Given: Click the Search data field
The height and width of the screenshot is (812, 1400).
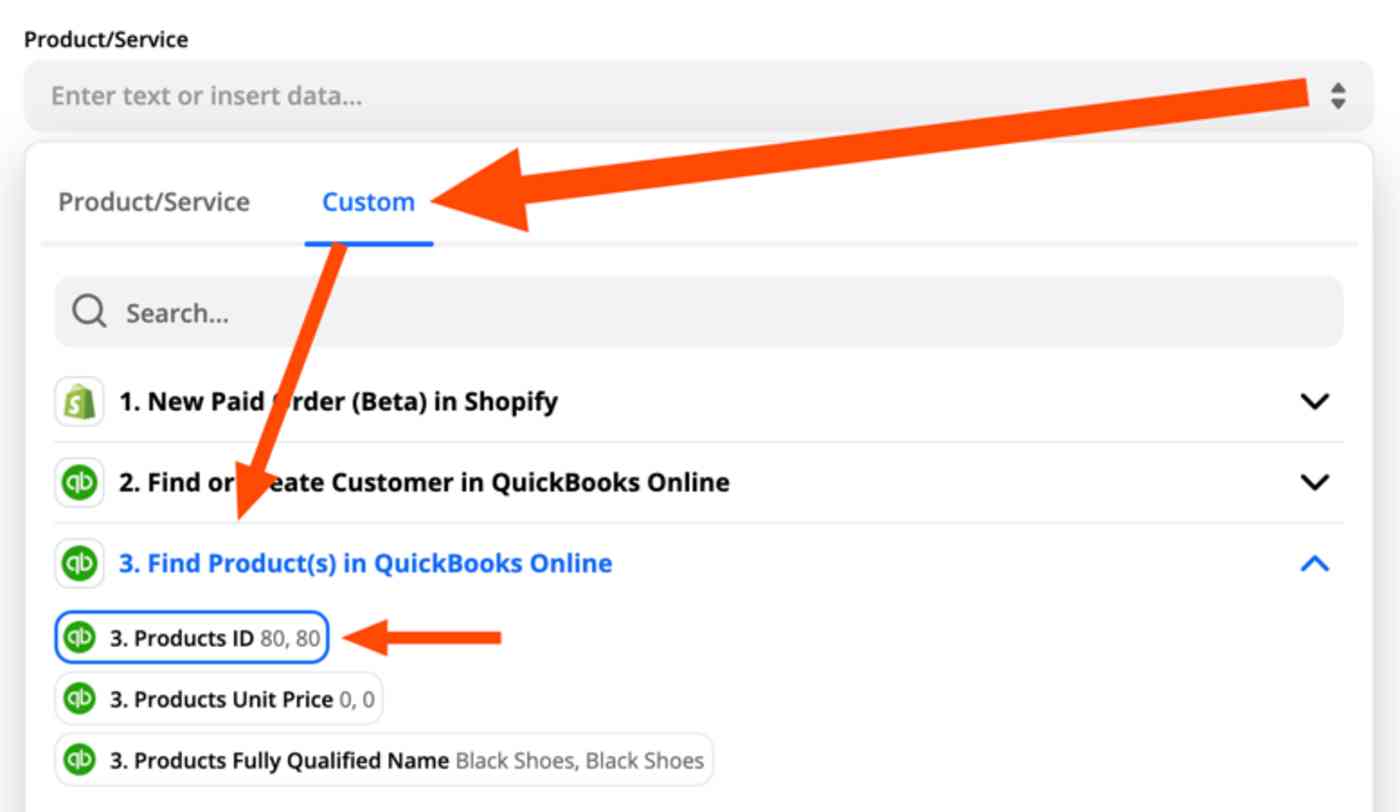Looking at the screenshot, I should (699, 313).
